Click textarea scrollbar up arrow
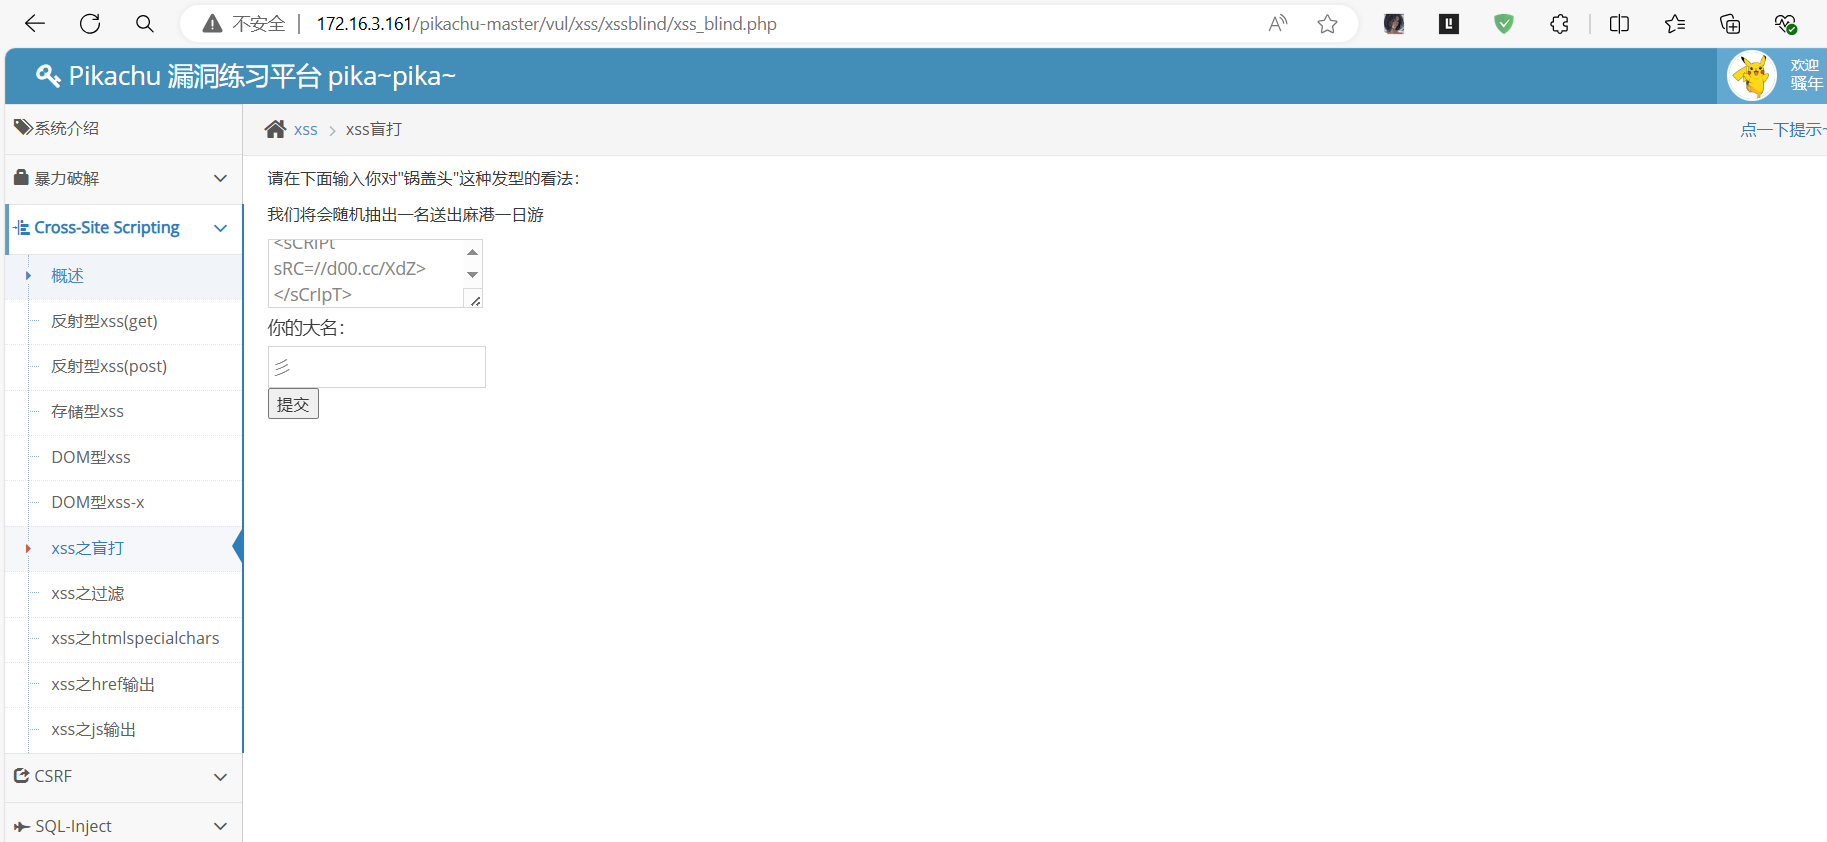The width and height of the screenshot is (1827, 842). click(x=472, y=251)
